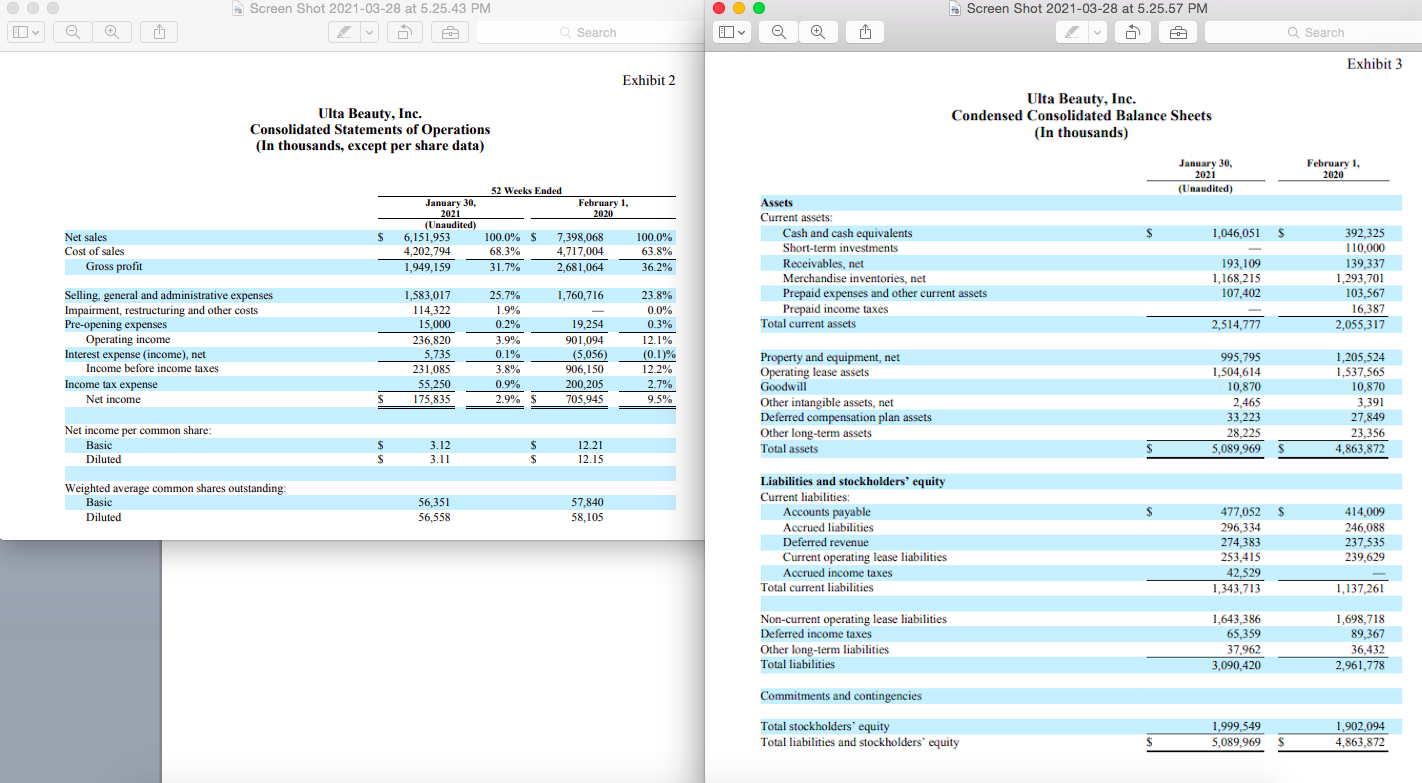Viewport: 1422px width, 783px height.
Task: Click the 'Deferred income taxes' label
Action: [816, 634]
